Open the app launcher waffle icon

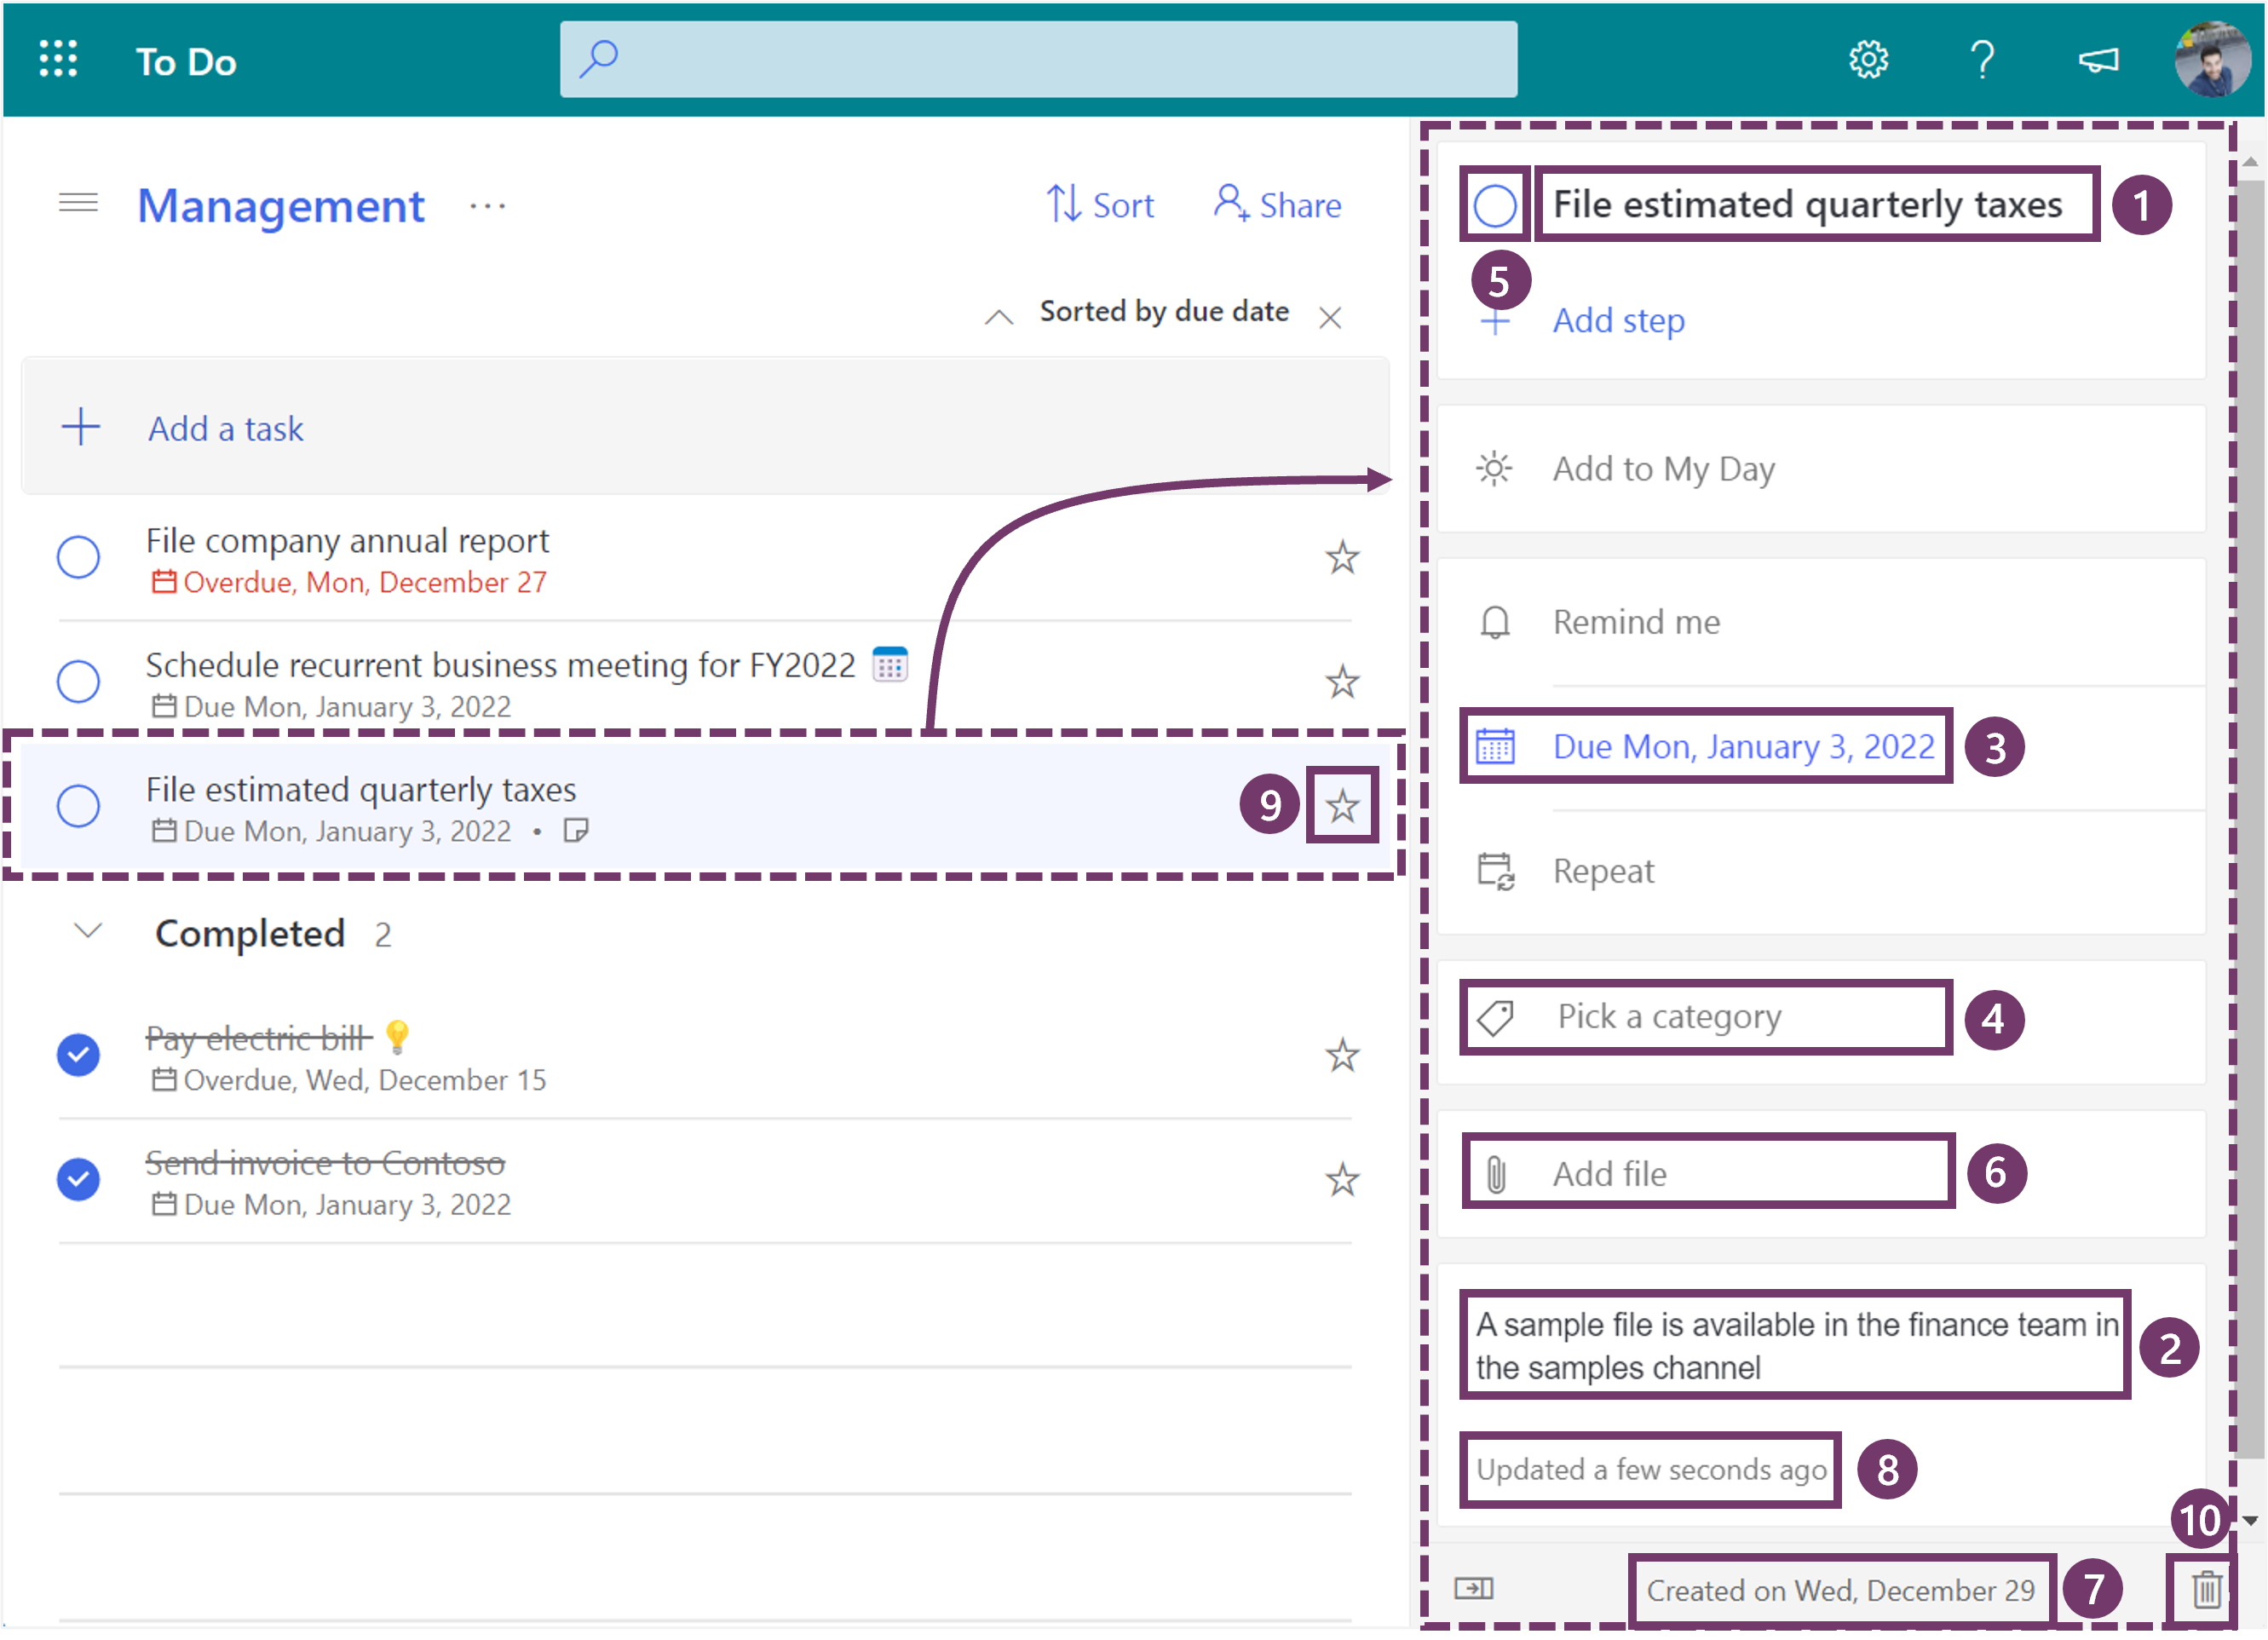(58, 59)
